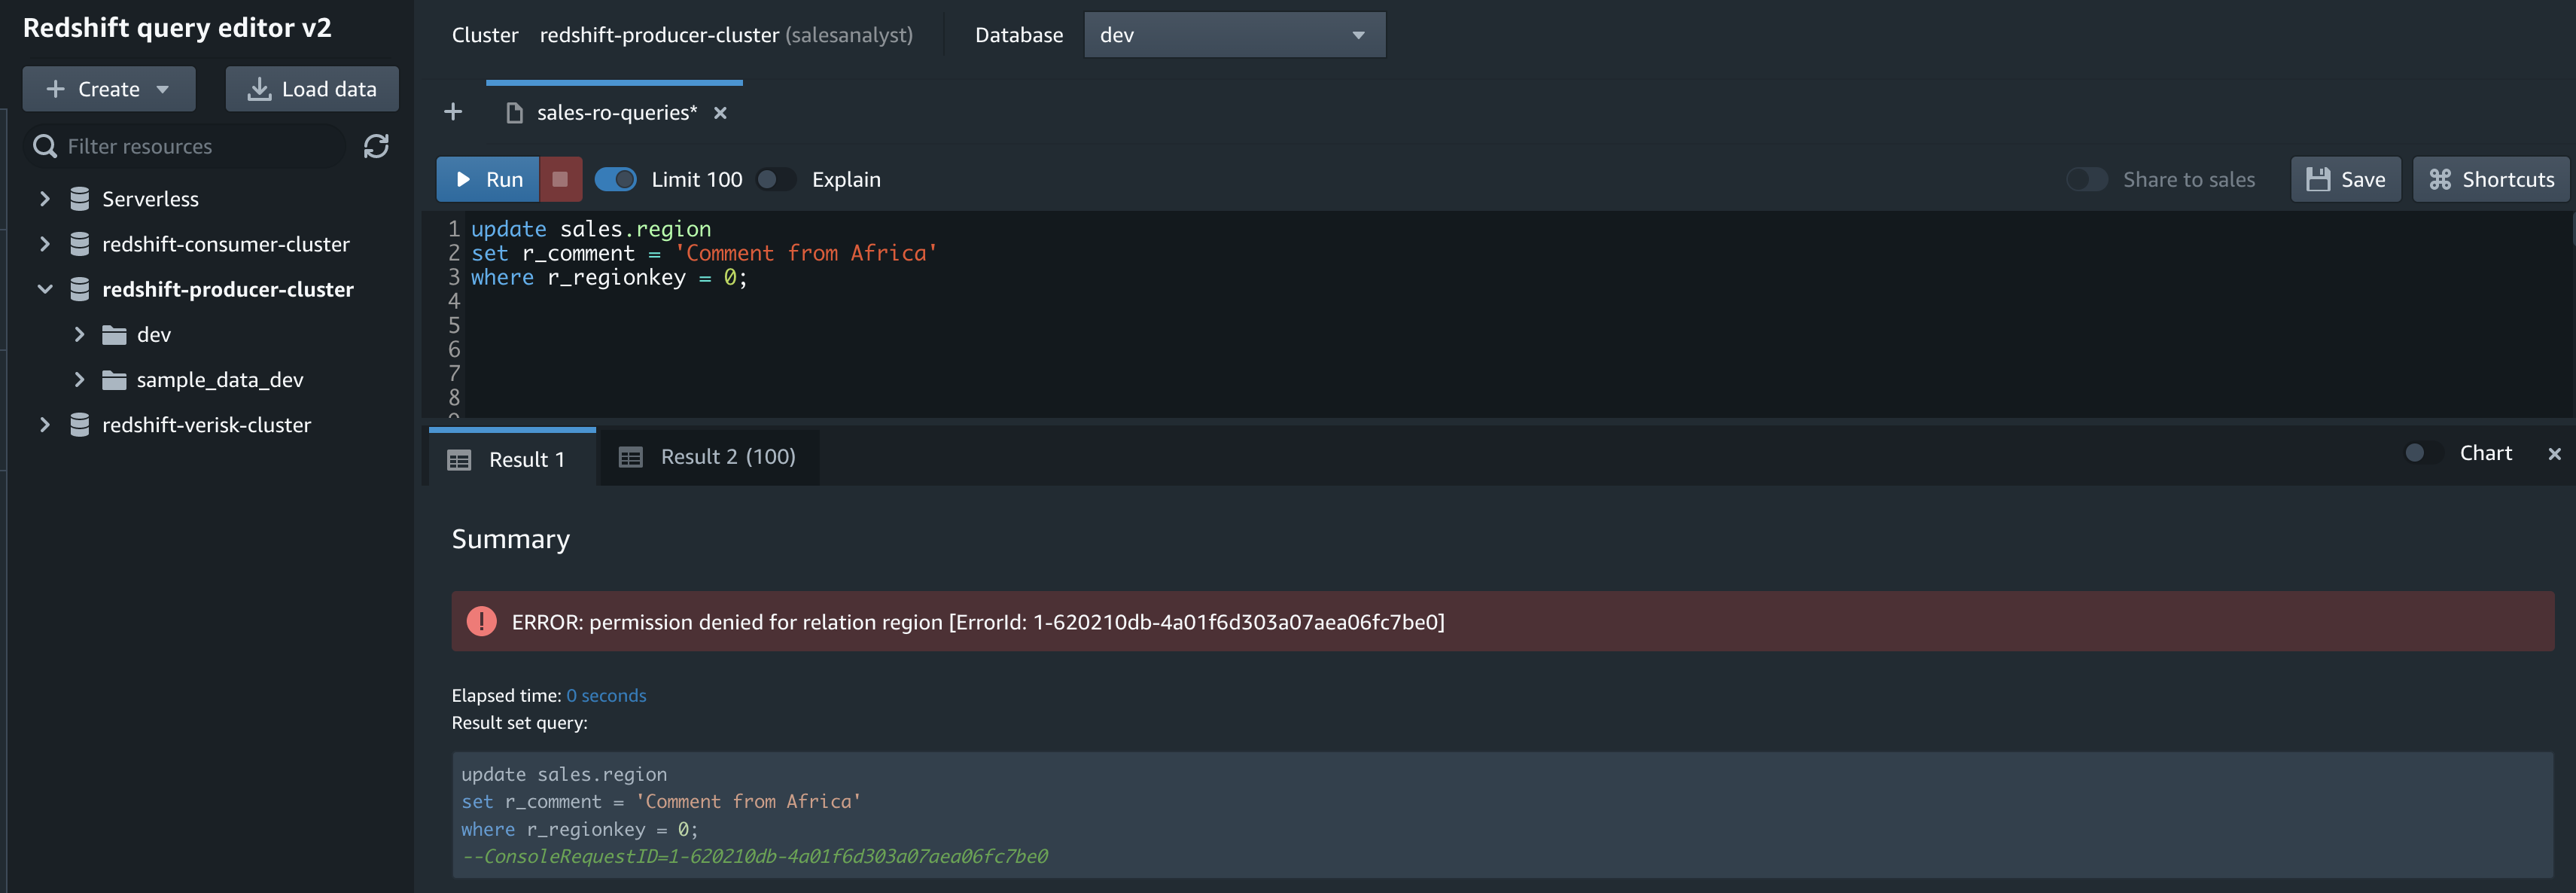Viewport: 2576px width, 893px height.
Task: Expand the redshift-consumer-cluster tree node
Action: tap(45, 244)
